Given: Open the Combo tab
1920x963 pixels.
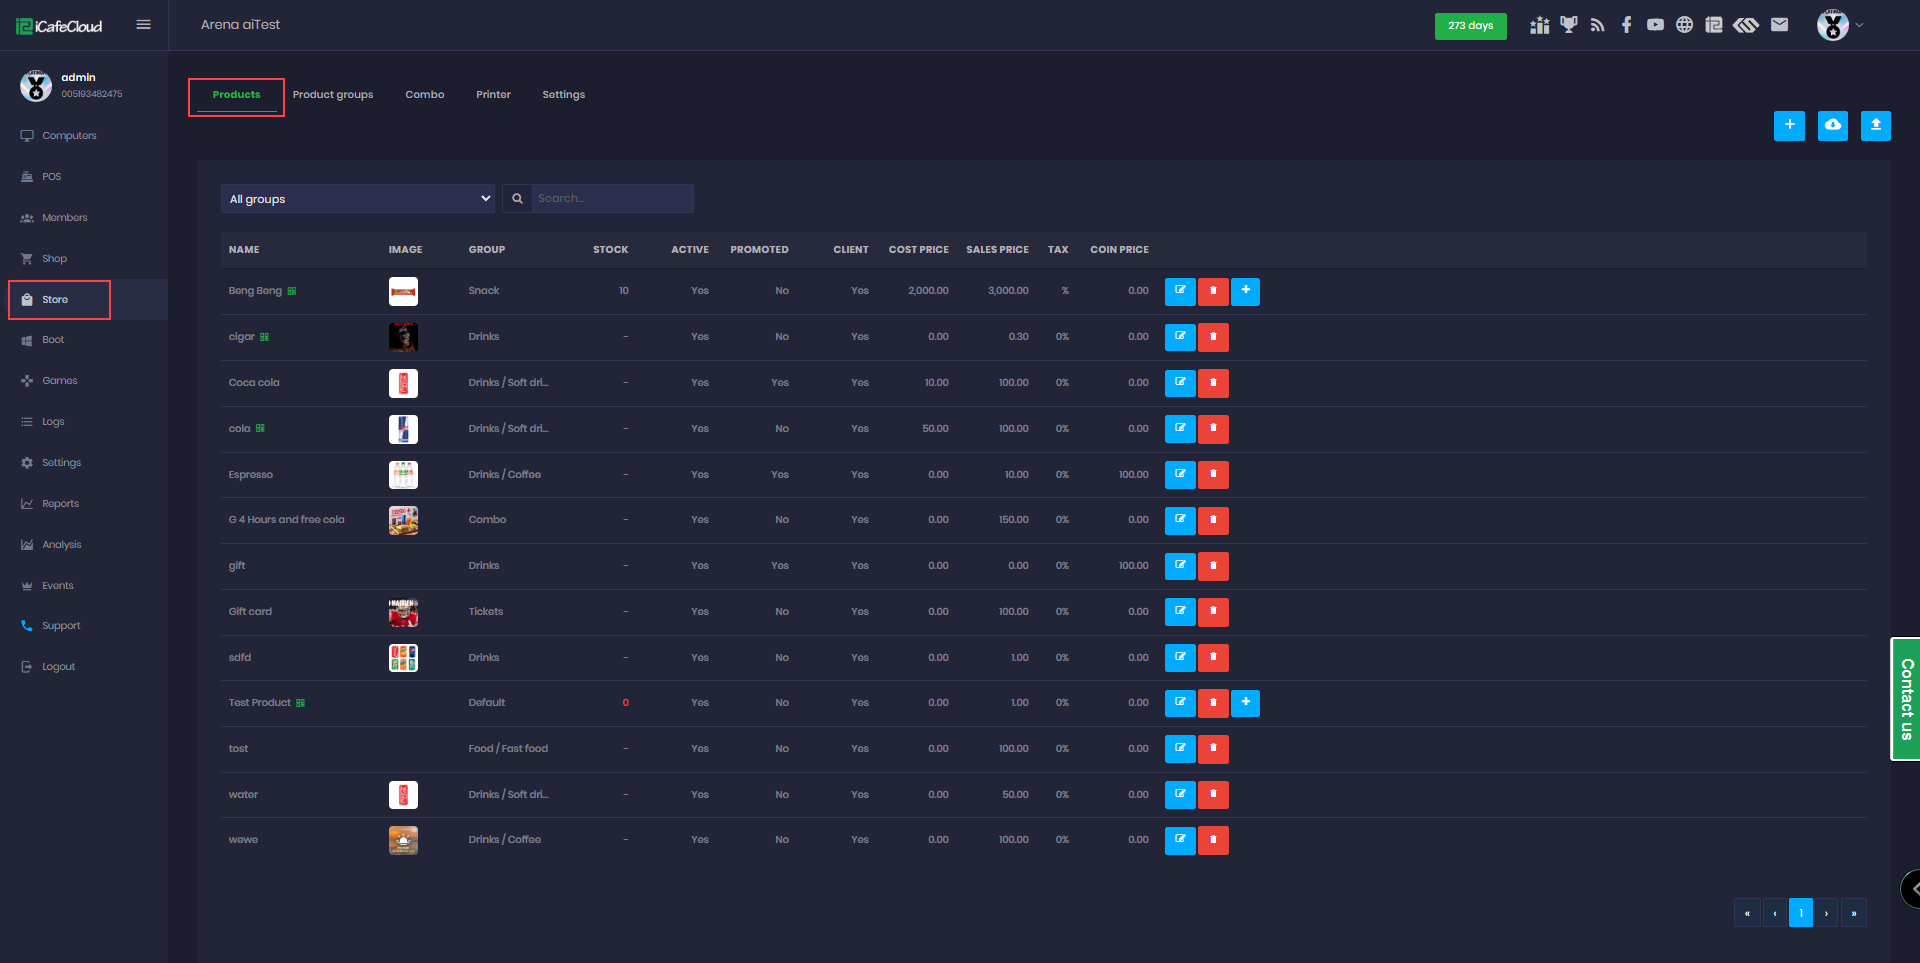Looking at the screenshot, I should pos(424,95).
